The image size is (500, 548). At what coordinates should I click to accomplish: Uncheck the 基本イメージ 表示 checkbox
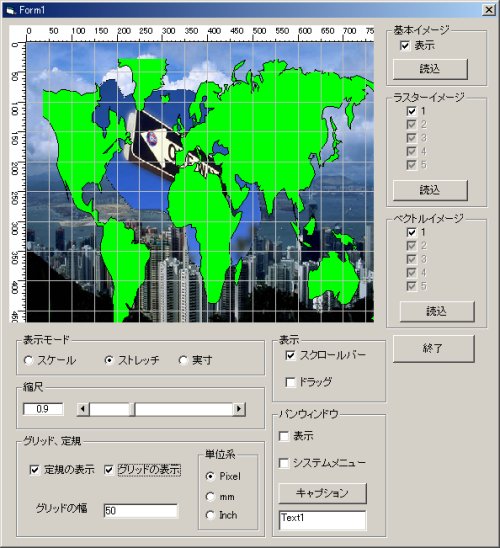click(405, 45)
